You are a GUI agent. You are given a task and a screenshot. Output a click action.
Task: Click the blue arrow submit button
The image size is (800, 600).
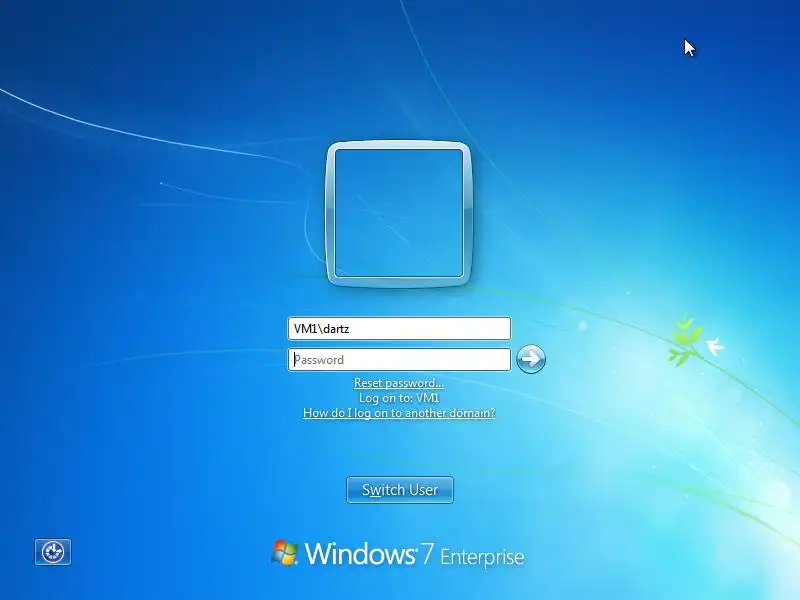coord(531,359)
